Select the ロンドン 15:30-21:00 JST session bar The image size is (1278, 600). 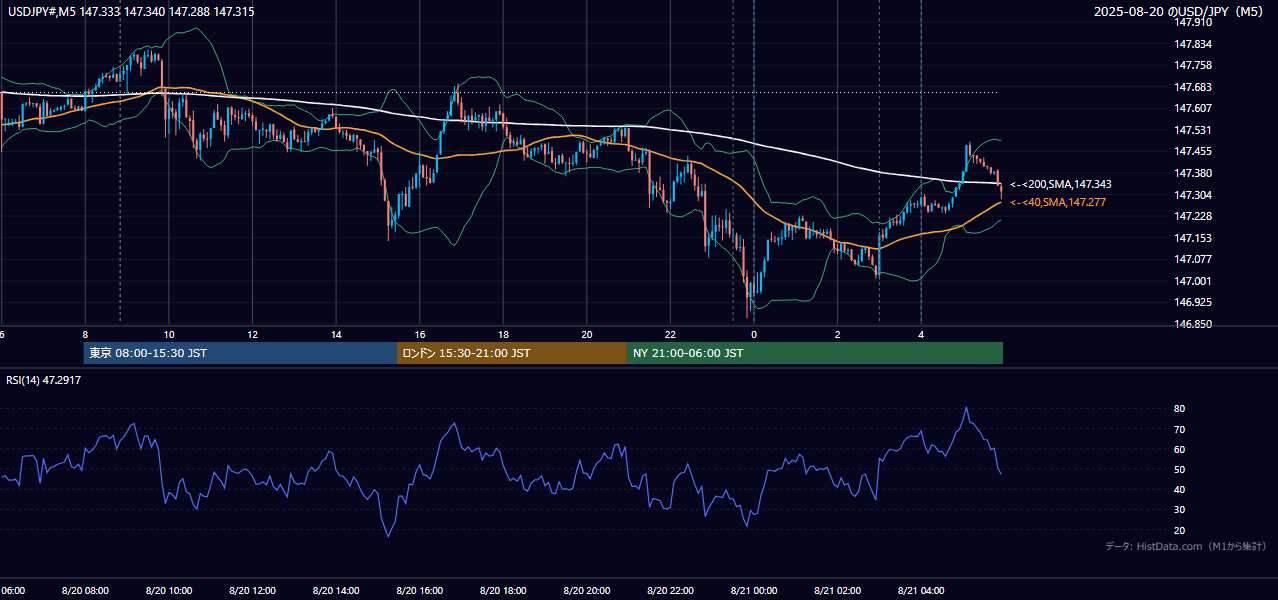[512, 353]
